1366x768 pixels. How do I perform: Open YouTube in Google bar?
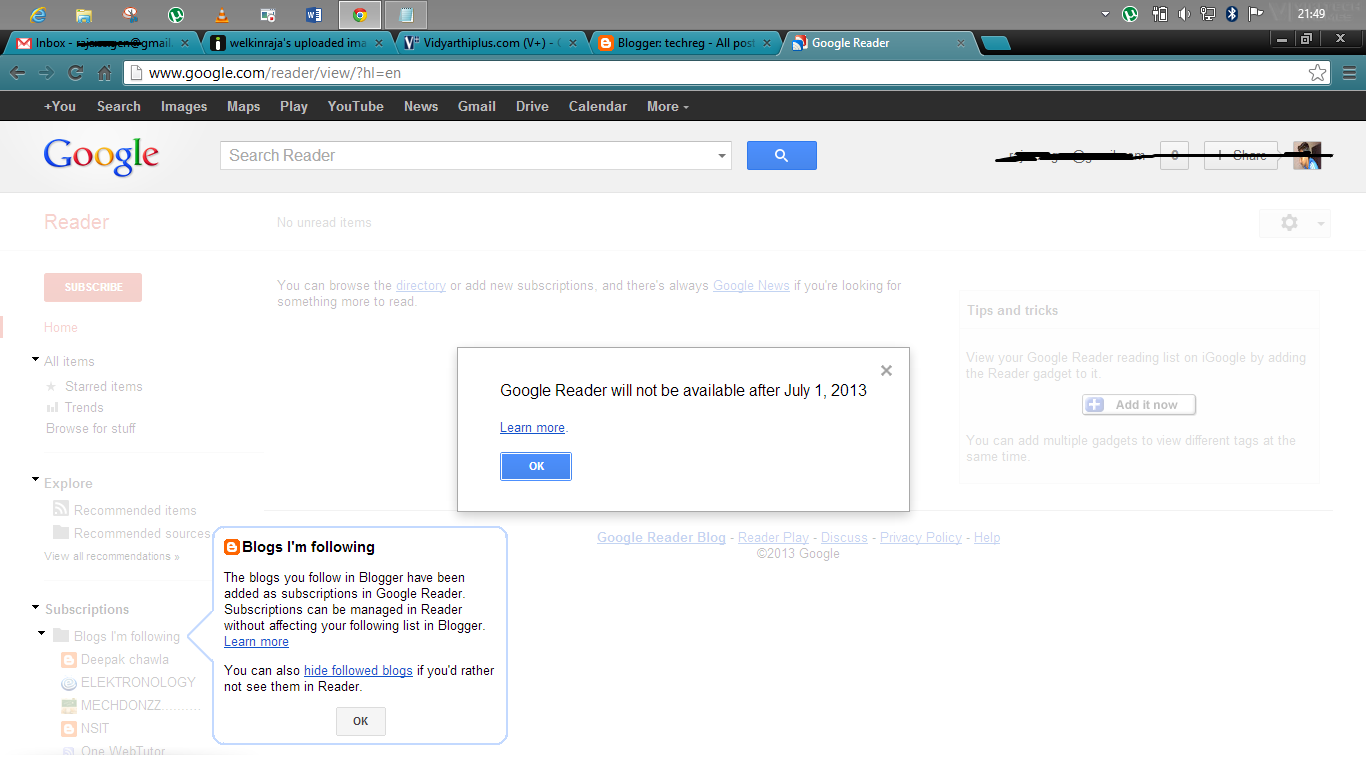[355, 106]
